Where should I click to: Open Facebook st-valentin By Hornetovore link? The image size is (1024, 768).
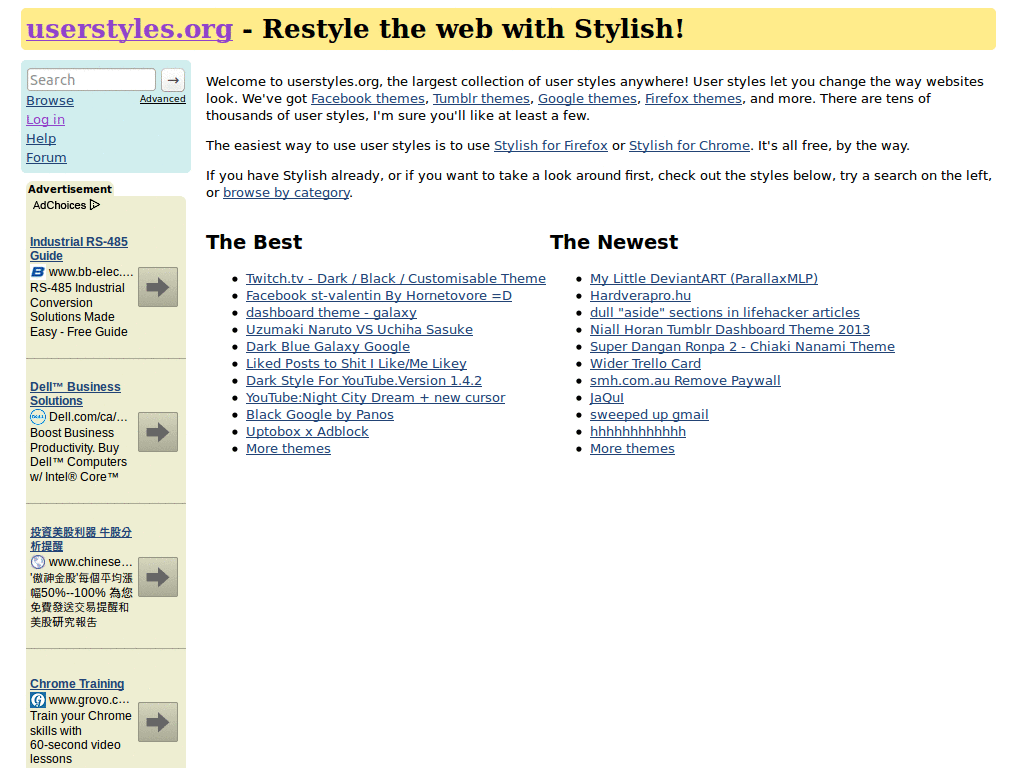click(x=379, y=296)
